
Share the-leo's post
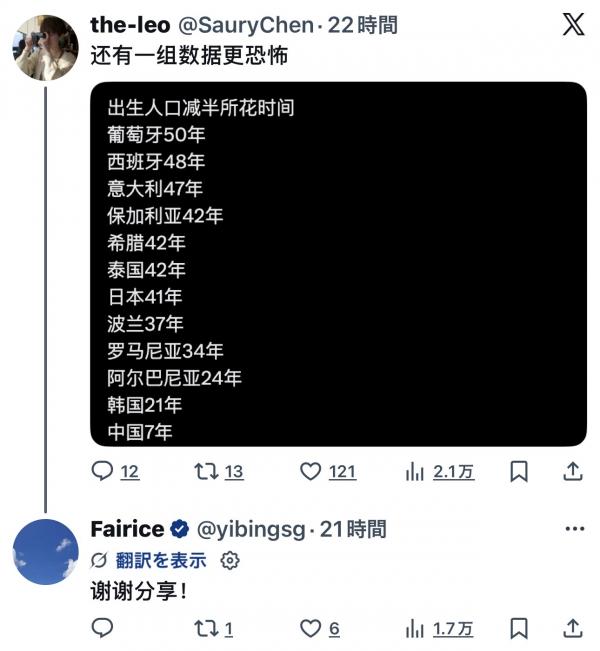pyautogui.click(x=573, y=471)
